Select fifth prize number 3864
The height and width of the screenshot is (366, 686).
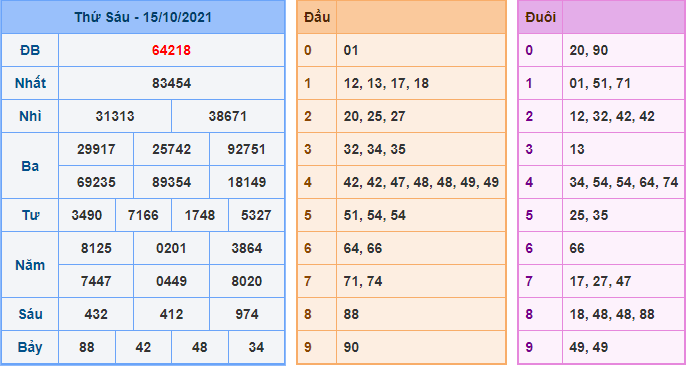(246, 248)
